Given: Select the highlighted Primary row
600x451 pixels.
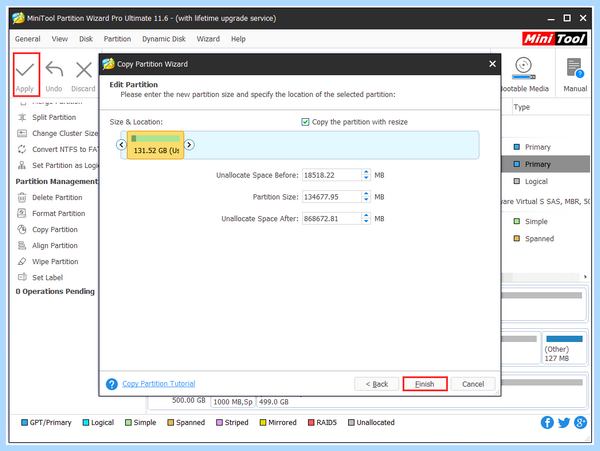Looking at the screenshot, I should pyautogui.click(x=545, y=164).
